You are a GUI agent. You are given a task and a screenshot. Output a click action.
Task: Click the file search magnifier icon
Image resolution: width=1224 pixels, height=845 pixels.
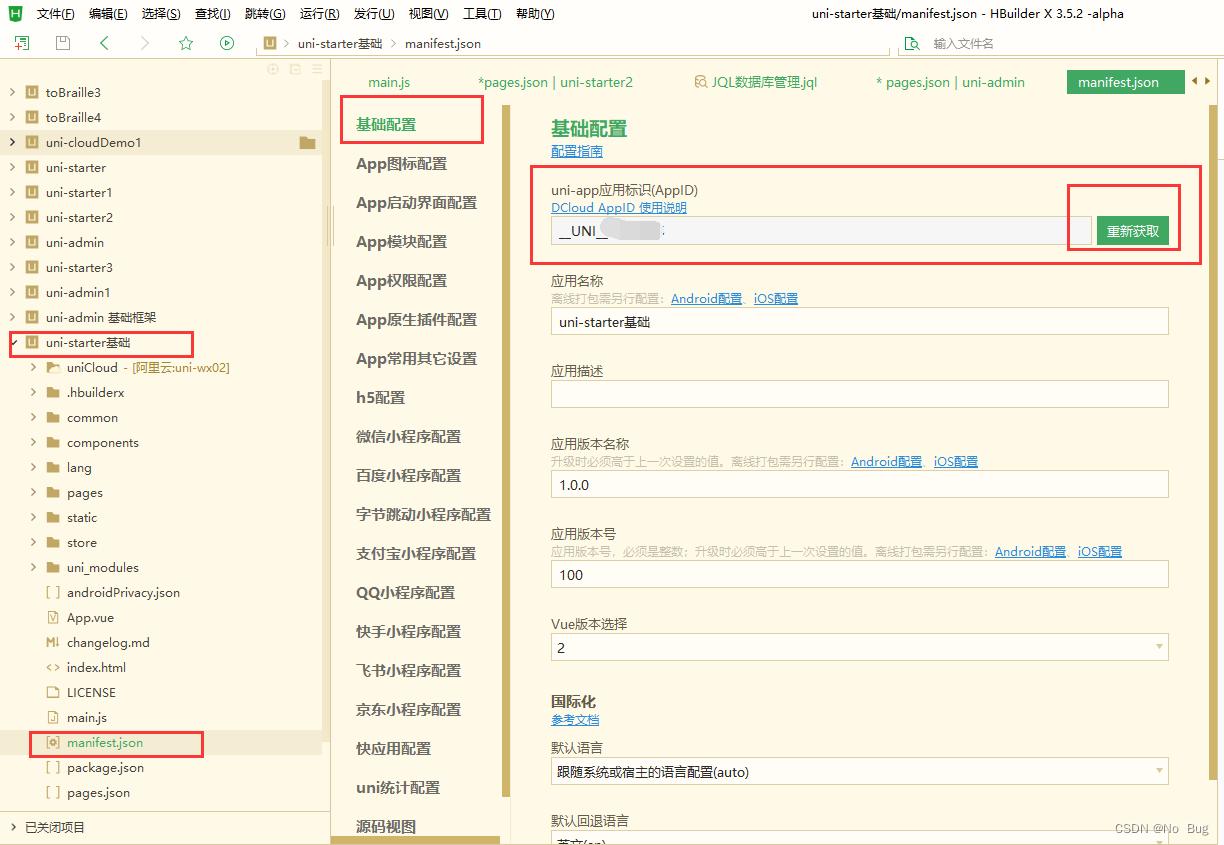click(x=911, y=44)
